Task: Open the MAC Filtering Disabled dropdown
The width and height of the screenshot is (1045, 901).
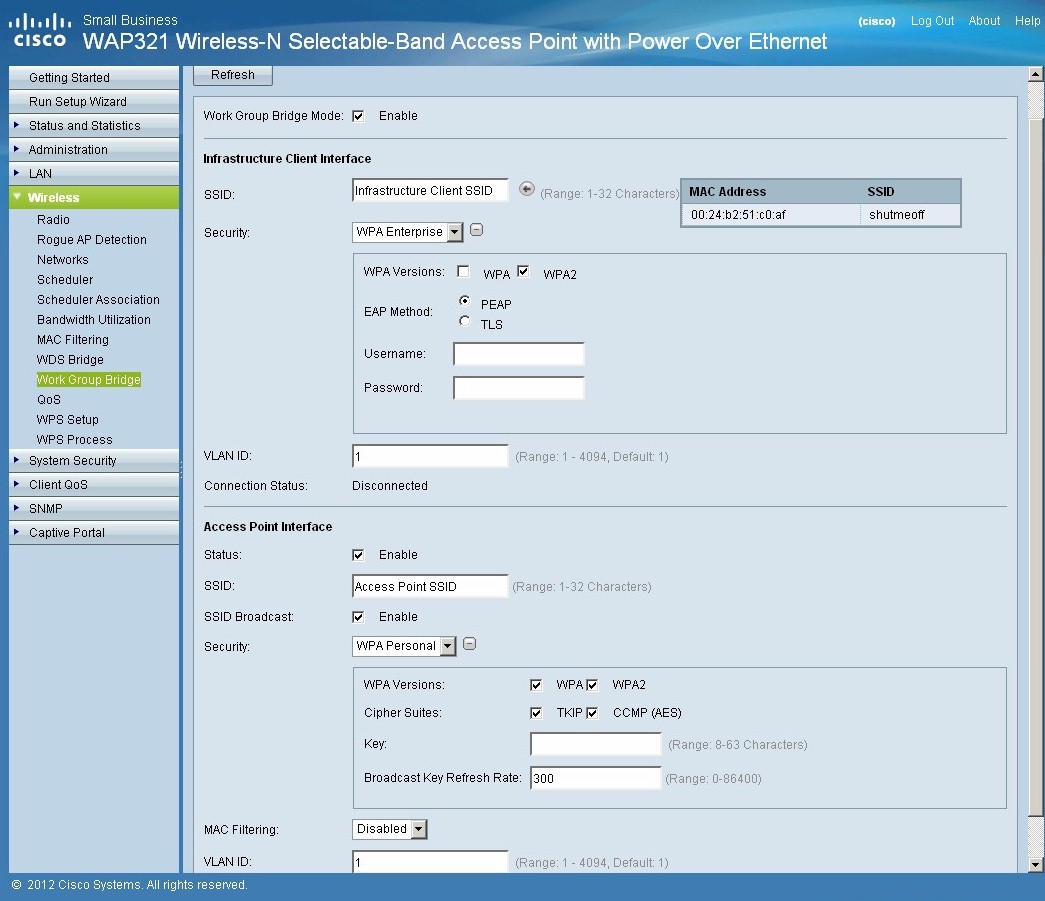Action: point(389,829)
